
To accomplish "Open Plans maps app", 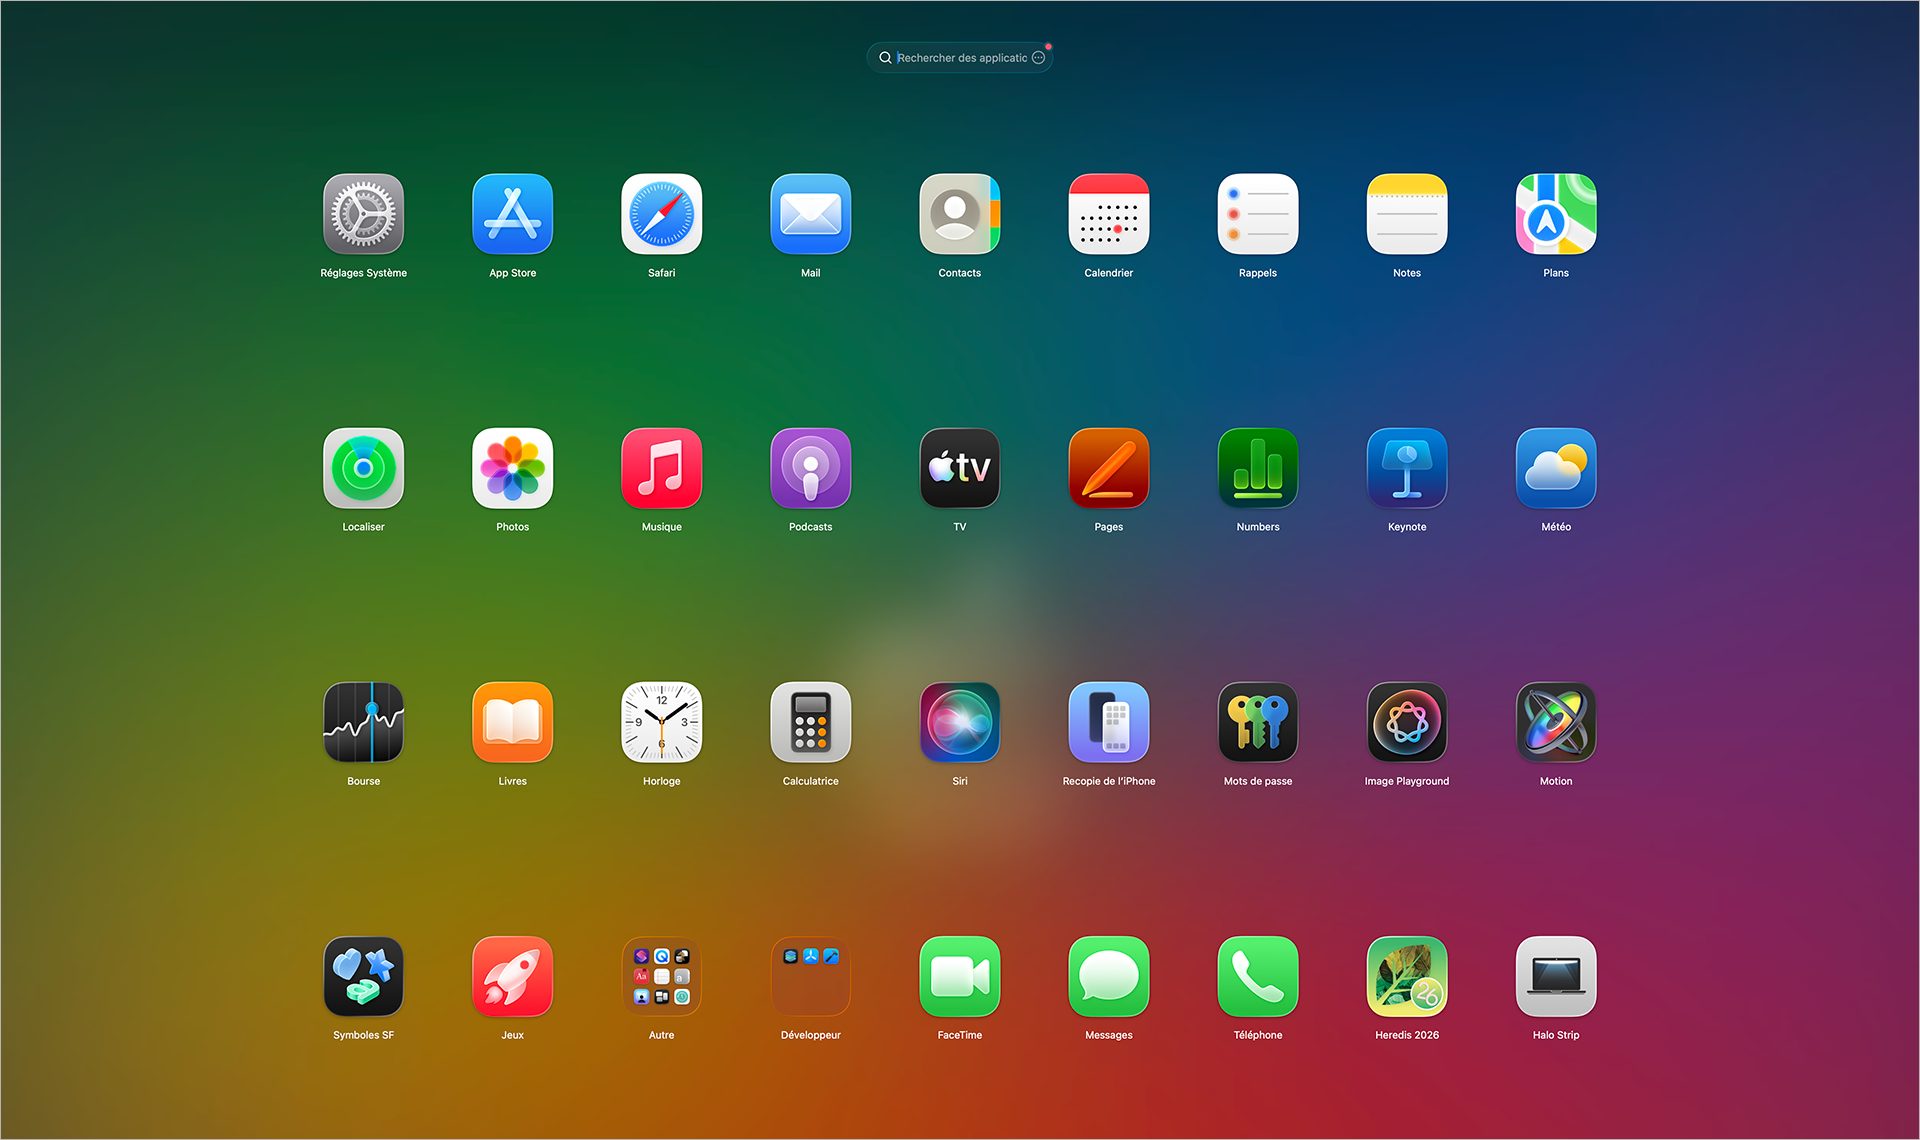I will coord(1555,214).
